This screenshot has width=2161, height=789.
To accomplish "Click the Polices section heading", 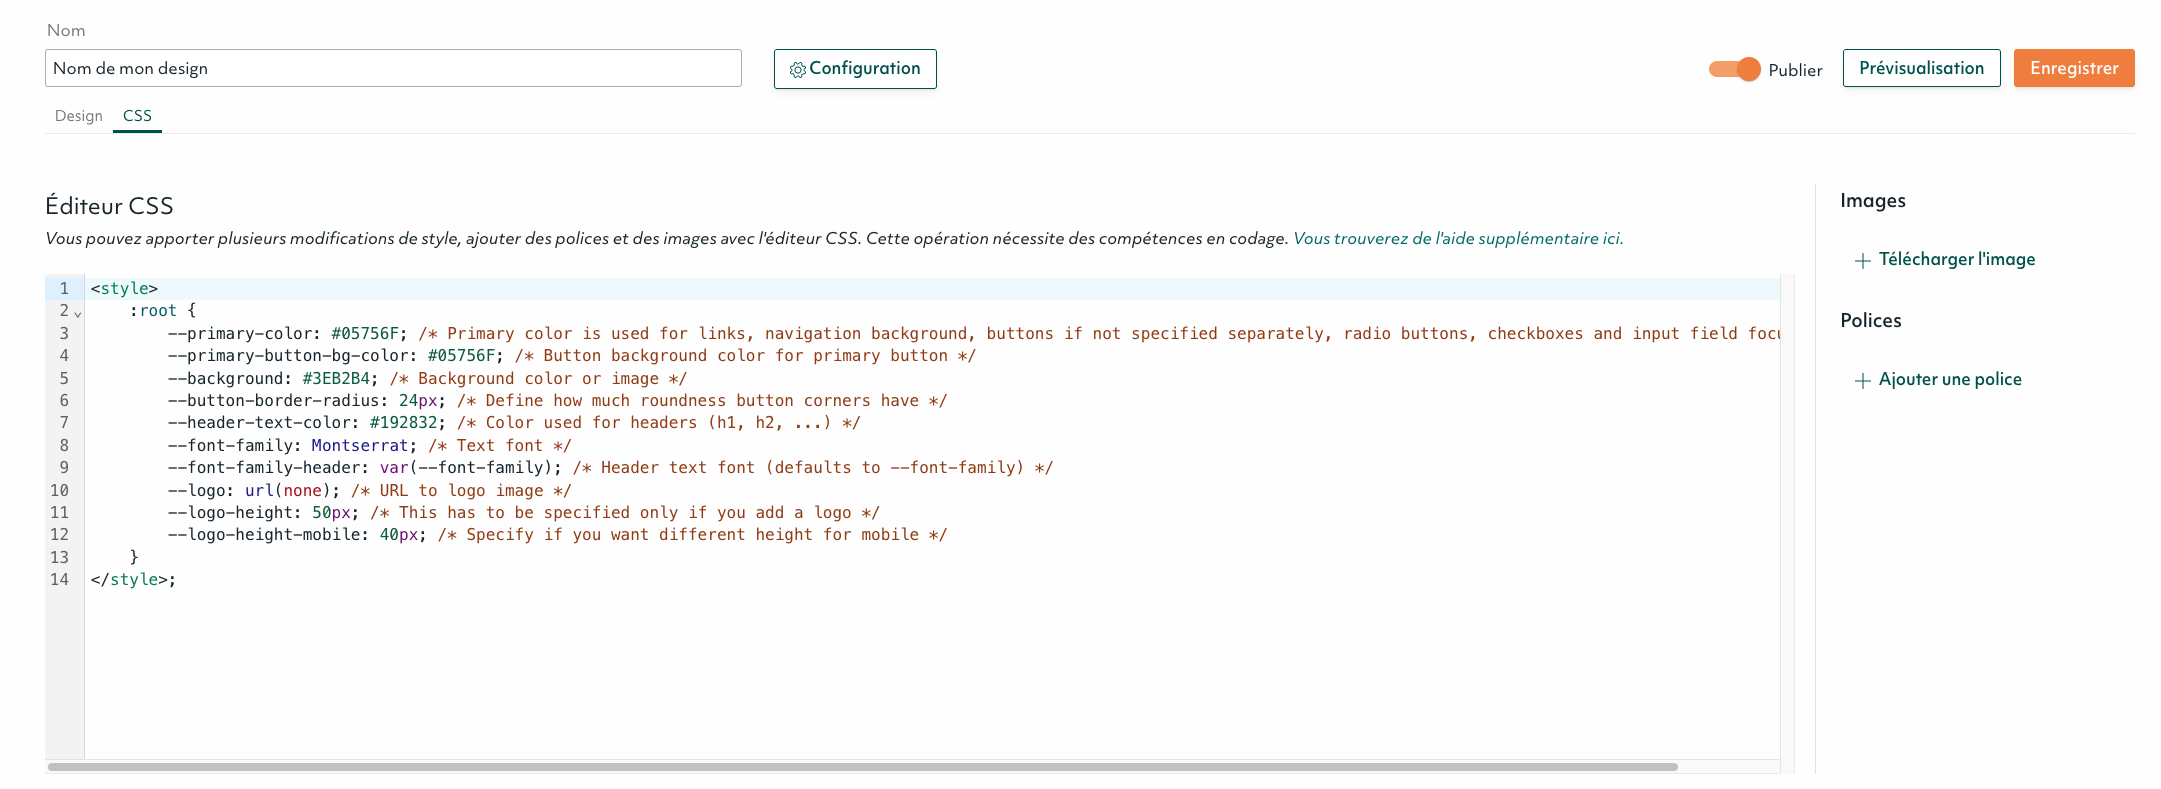I will click(1871, 321).
